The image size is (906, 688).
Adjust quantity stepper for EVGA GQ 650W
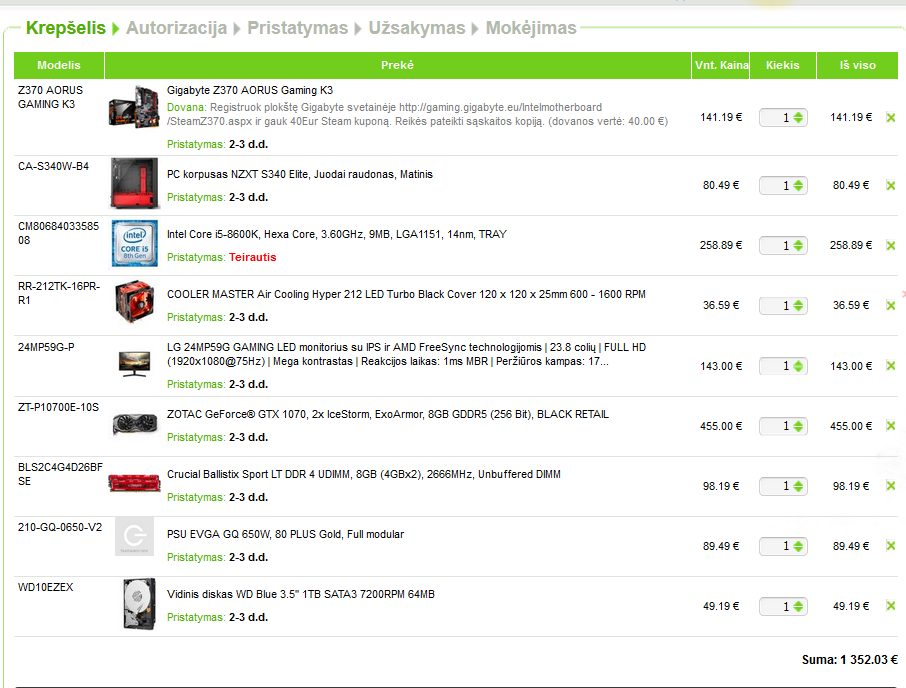[x=798, y=546]
